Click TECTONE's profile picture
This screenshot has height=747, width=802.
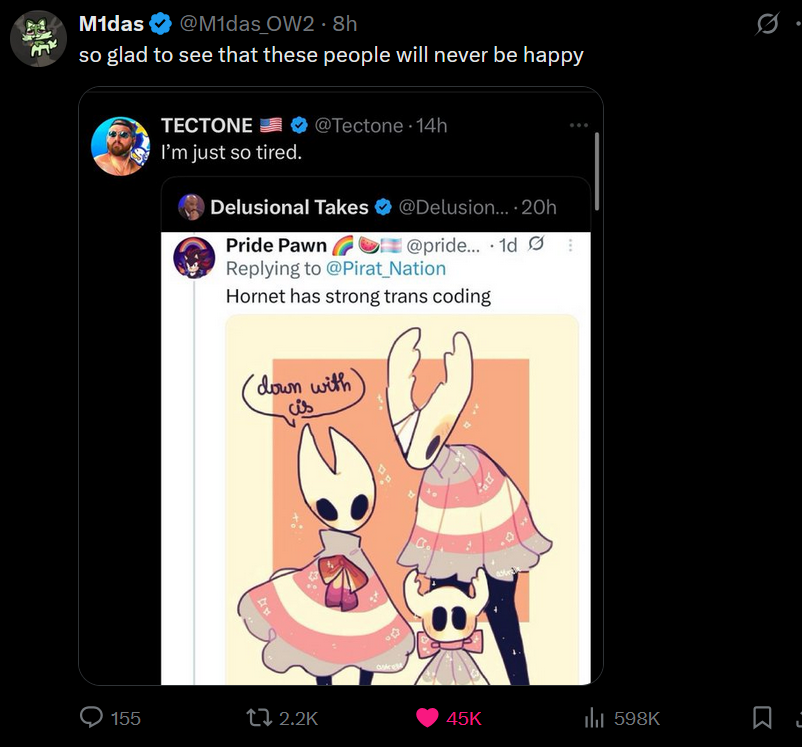[x=120, y=146]
